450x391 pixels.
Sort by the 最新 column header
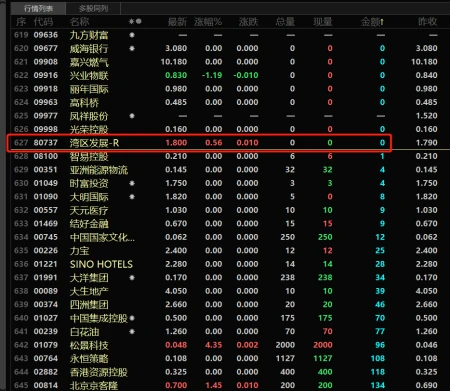[x=177, y=22]
